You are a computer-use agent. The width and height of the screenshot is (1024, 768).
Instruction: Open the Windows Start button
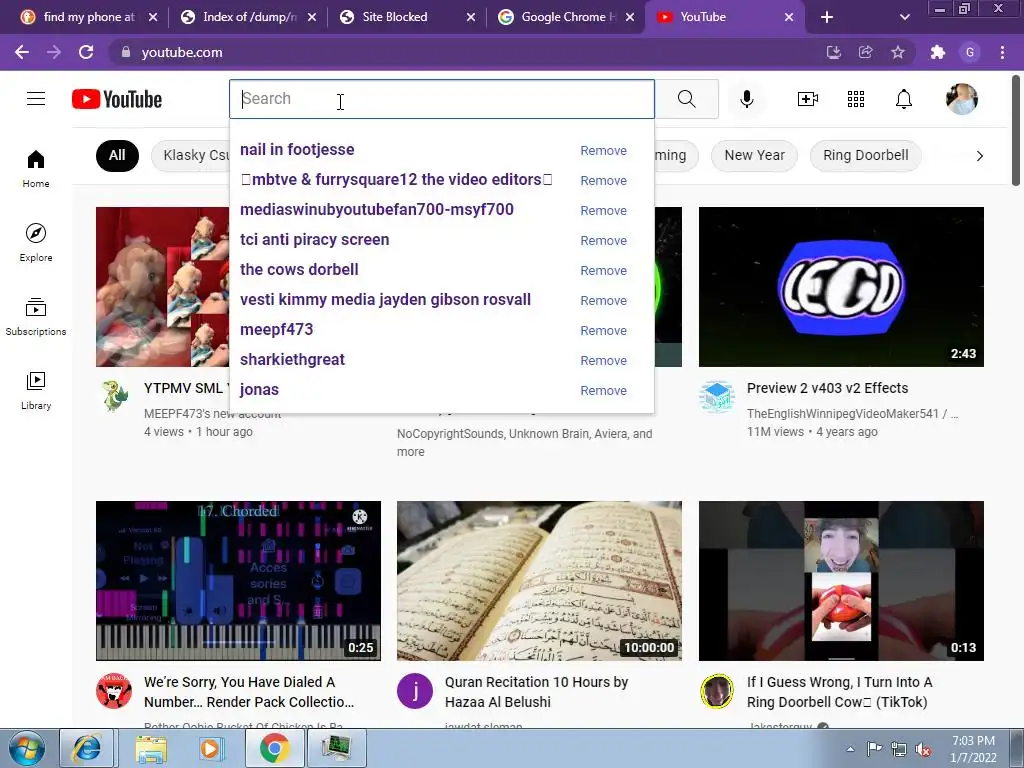point(26,748)
